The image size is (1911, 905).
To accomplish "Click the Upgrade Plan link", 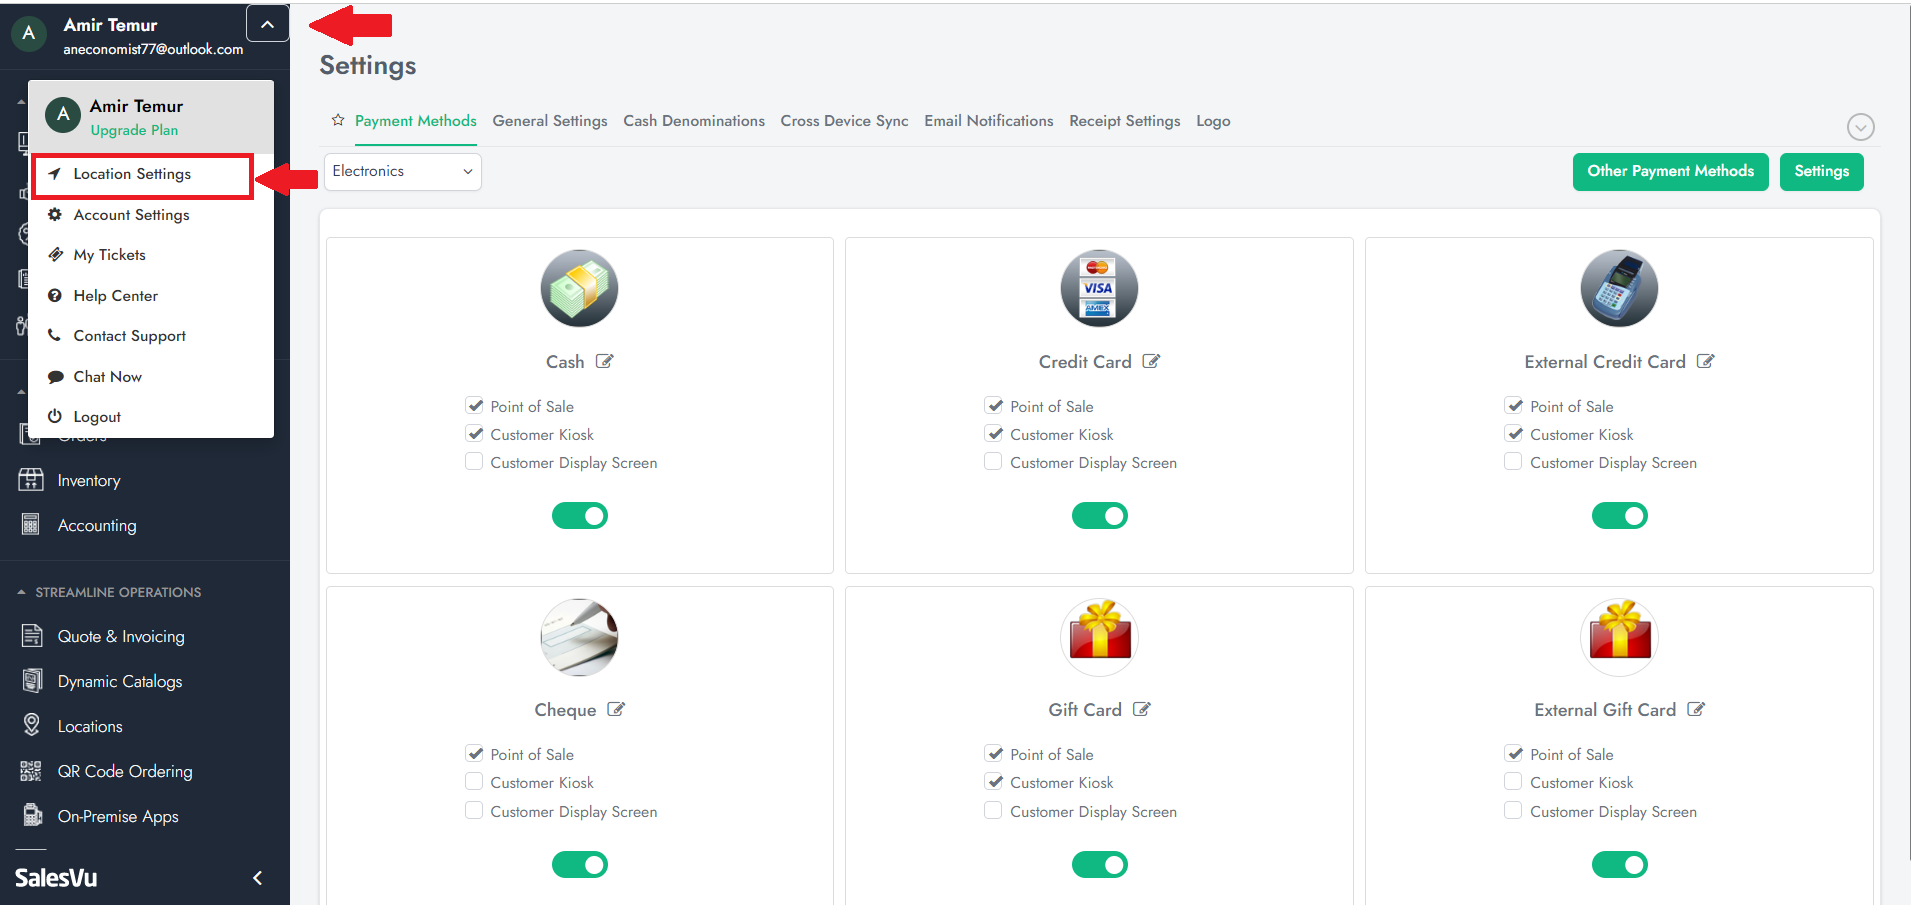I will tap(134, 130).
